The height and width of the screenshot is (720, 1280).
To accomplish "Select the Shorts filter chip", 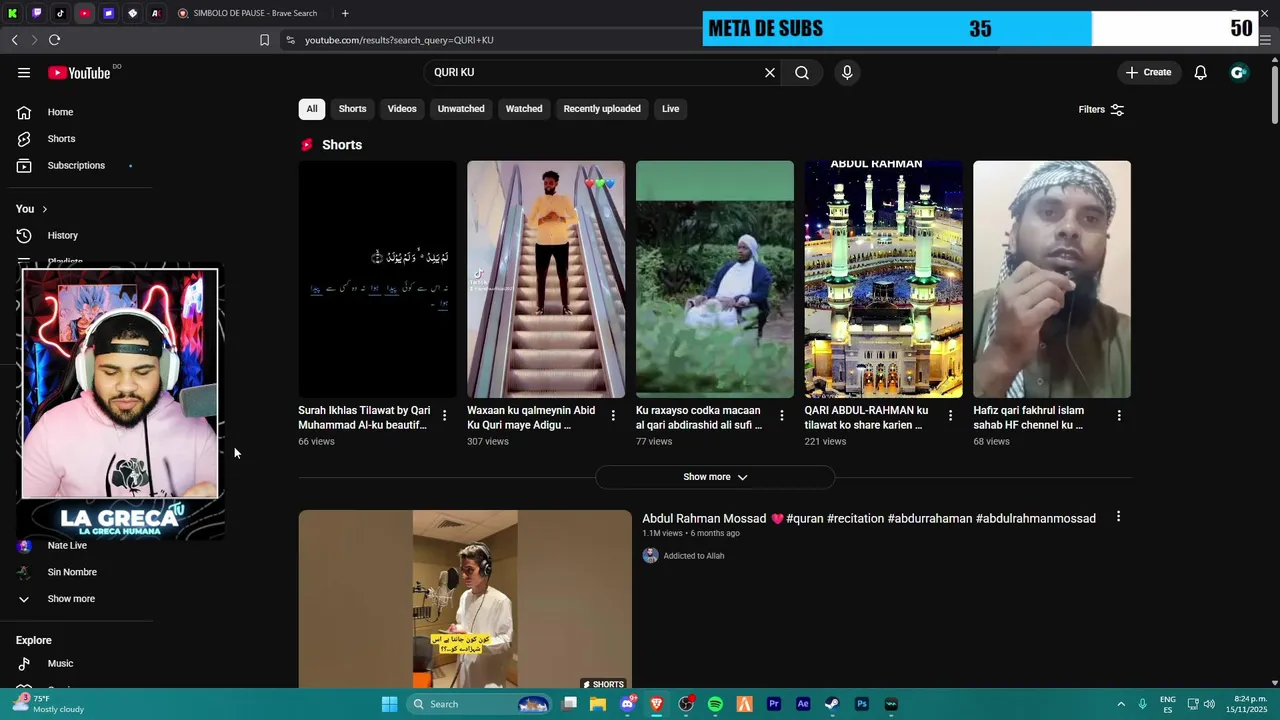I will [x=352, y=109].
